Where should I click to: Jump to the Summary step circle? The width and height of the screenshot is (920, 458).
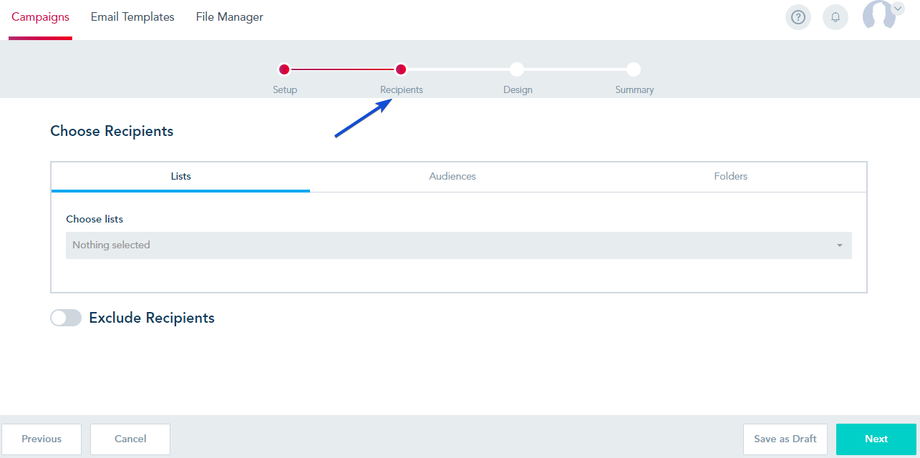point(634,70)
